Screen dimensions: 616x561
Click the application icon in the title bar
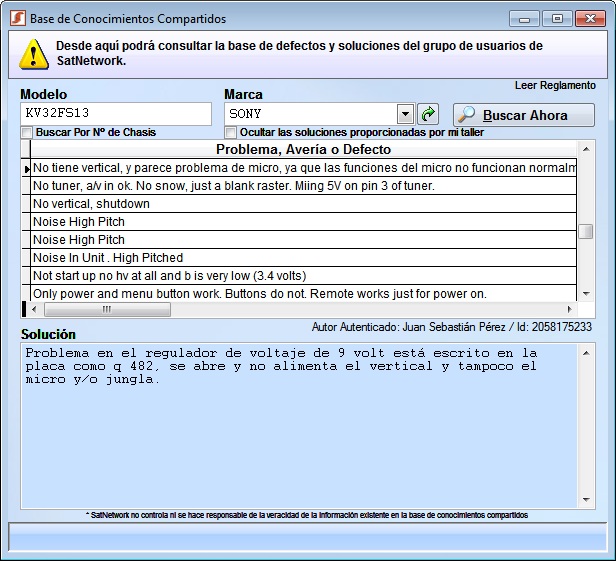coord(17,19)
